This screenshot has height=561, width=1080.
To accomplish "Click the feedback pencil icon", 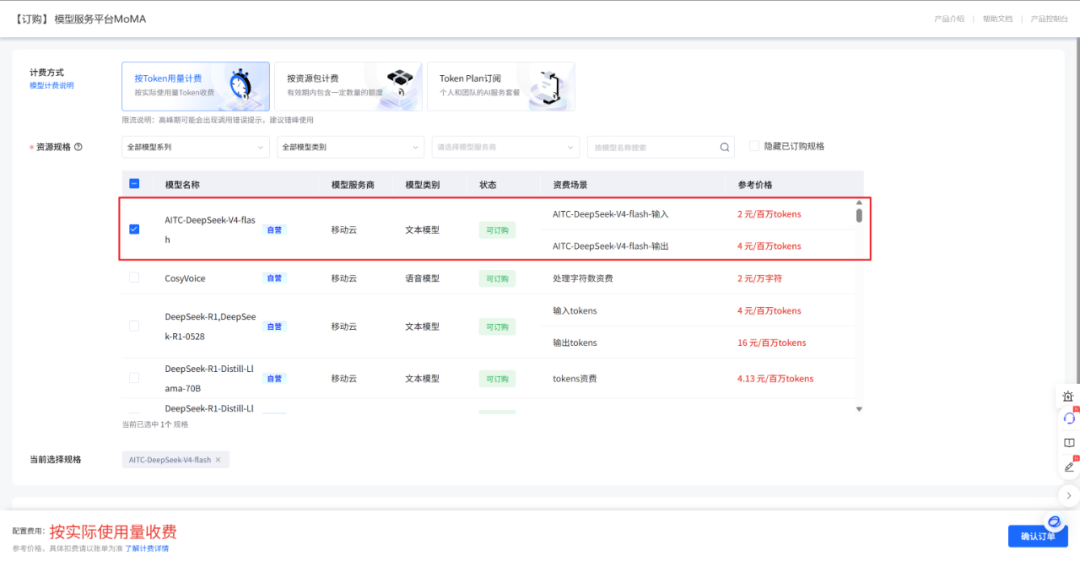I will pyautogui.click(x=1069, y=467).
